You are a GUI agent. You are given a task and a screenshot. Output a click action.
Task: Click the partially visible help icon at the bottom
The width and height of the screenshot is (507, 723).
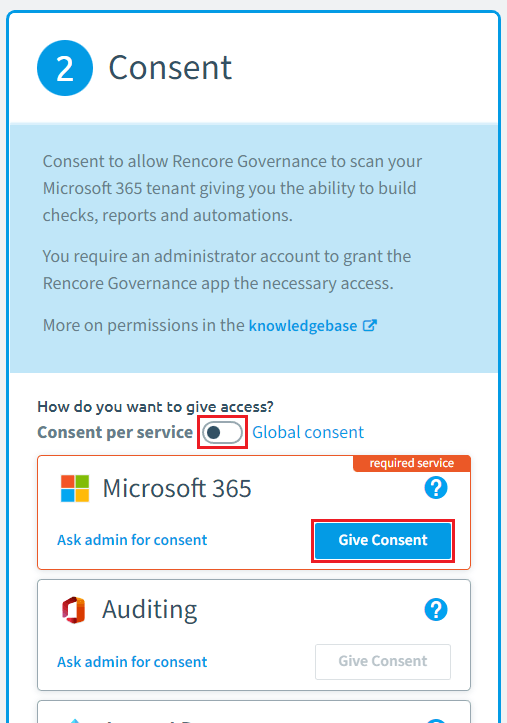(436, 720)
